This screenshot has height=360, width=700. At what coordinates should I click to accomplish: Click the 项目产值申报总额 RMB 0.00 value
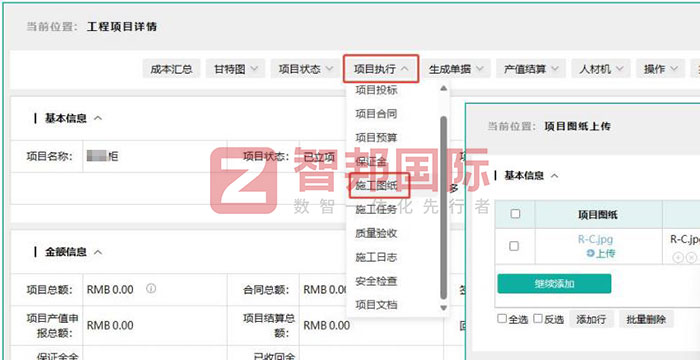110,325
